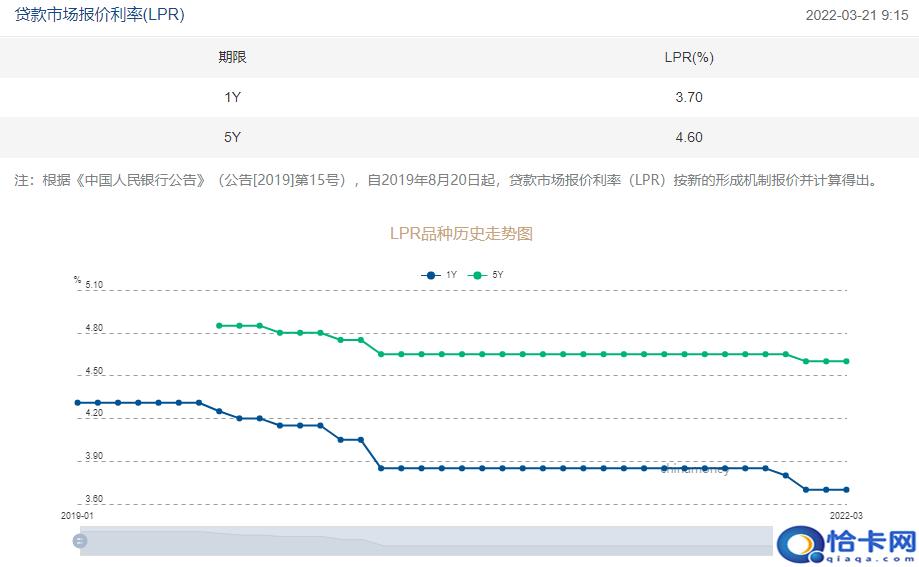Click the 2022-03-21 9:15 timestamp
This screenshot has width=919, height=567.
pyautogui.click(x=857, y=16)
